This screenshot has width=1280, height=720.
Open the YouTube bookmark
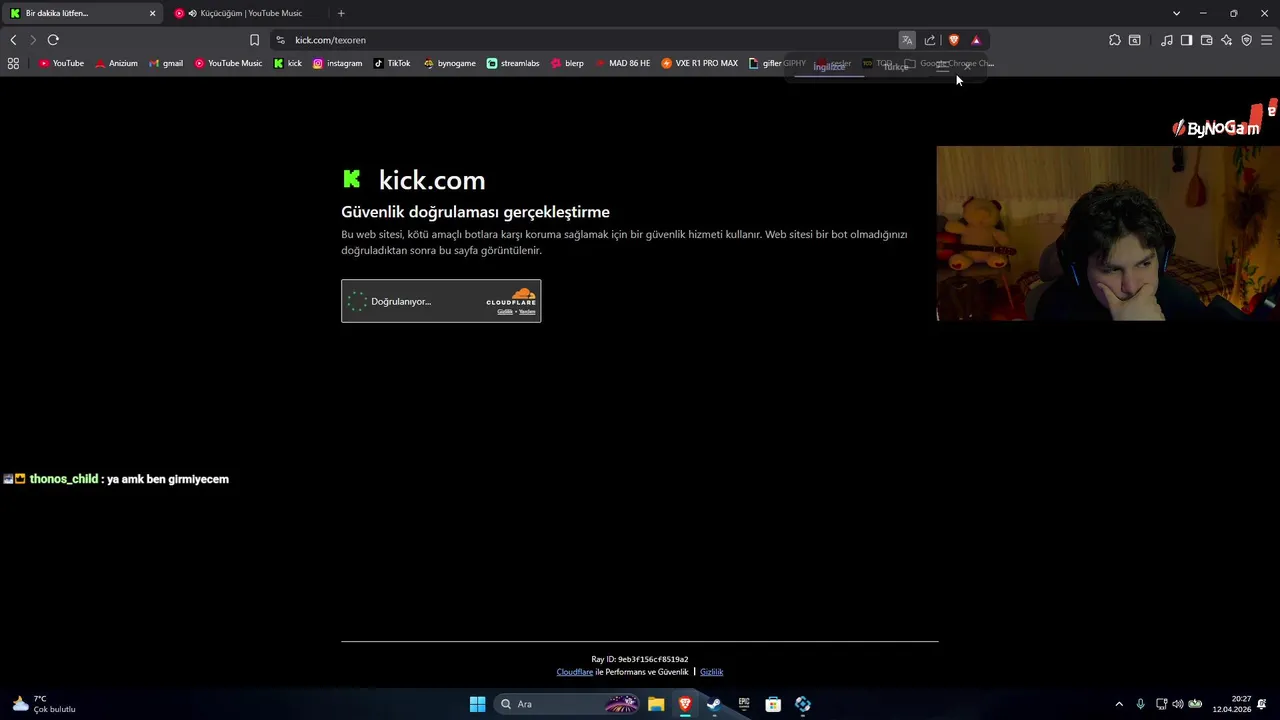pyautogui.click(x=61, y=63)
